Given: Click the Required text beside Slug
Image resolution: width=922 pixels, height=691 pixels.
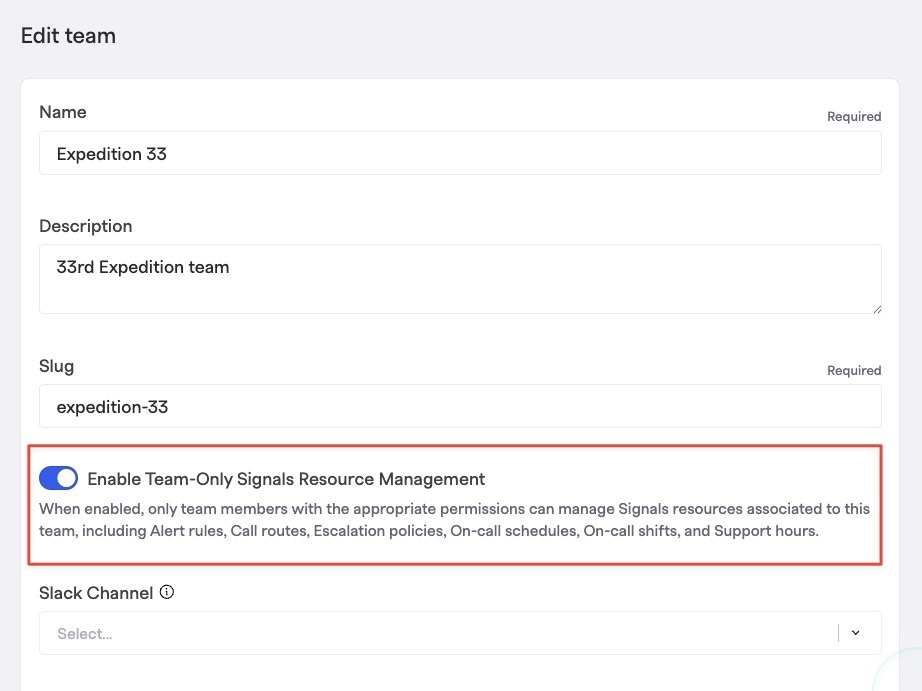Looking at the screenshot, I should point(854,370).
